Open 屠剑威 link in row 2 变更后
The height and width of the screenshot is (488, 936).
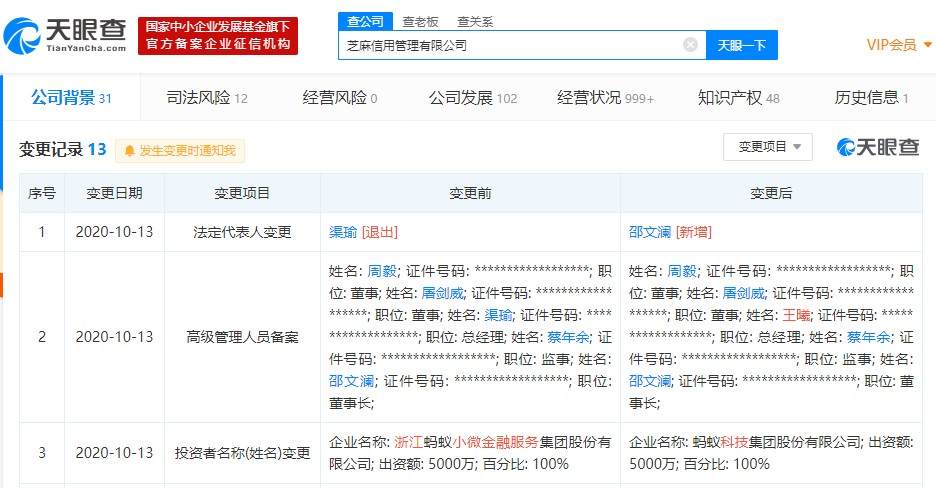(x=743, y=293)
